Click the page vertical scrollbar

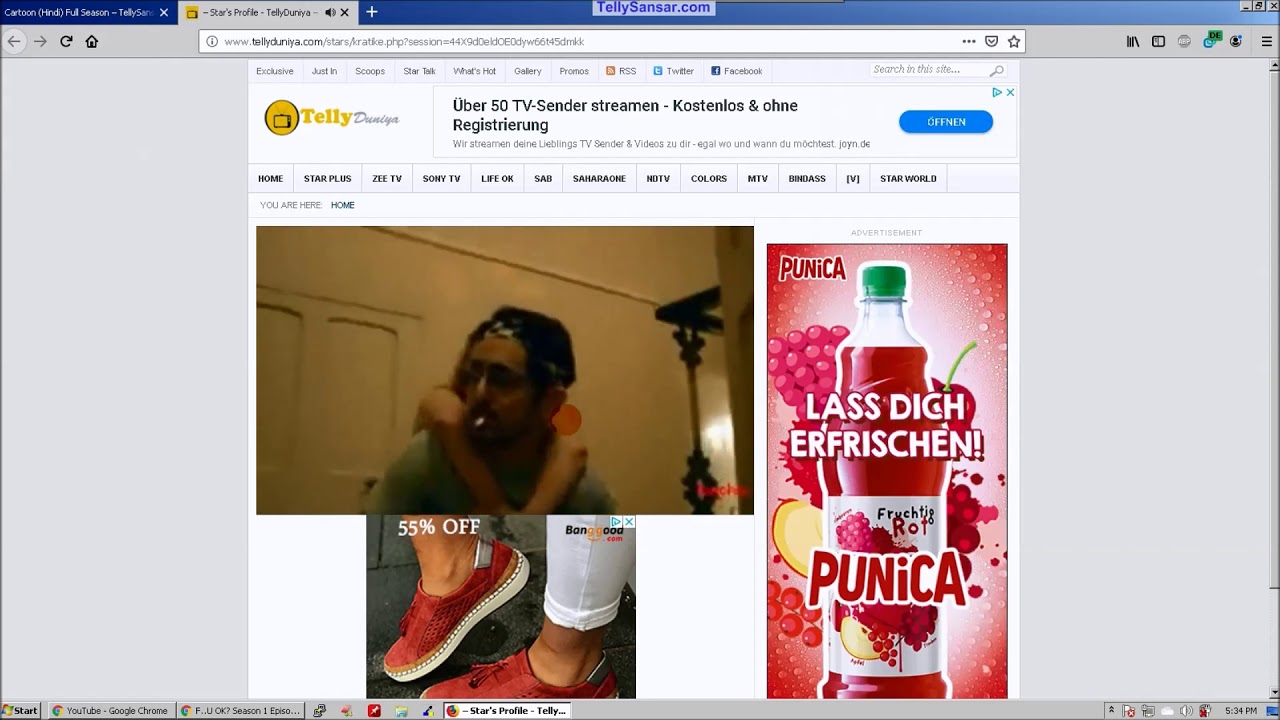tap(1273, 330)
